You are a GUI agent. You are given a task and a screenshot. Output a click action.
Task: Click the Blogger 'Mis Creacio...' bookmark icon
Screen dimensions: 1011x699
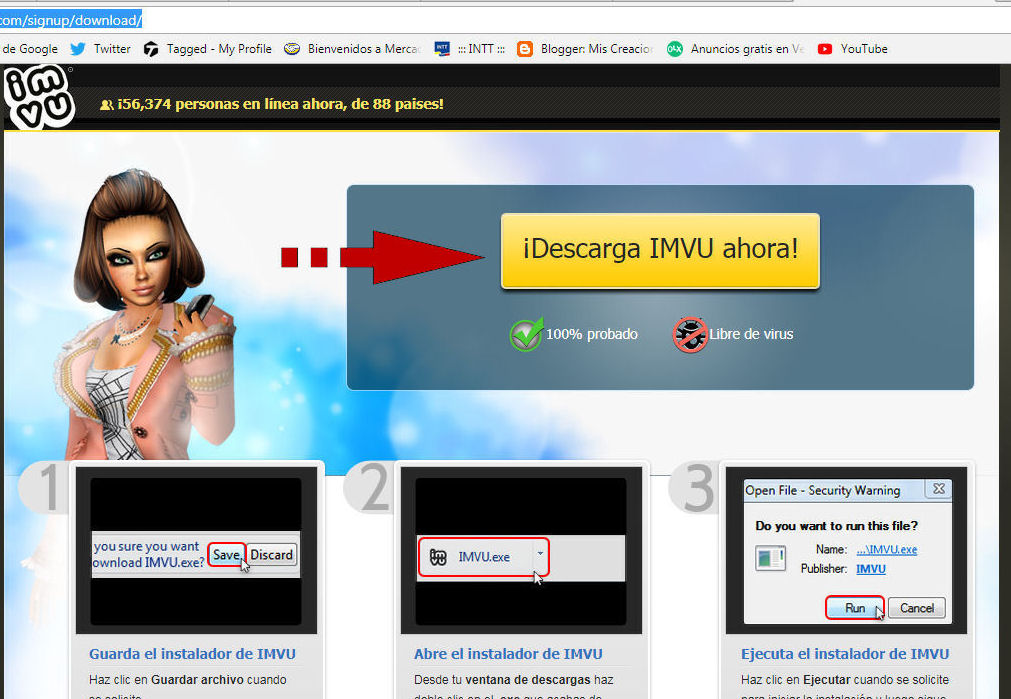(524, 48)
